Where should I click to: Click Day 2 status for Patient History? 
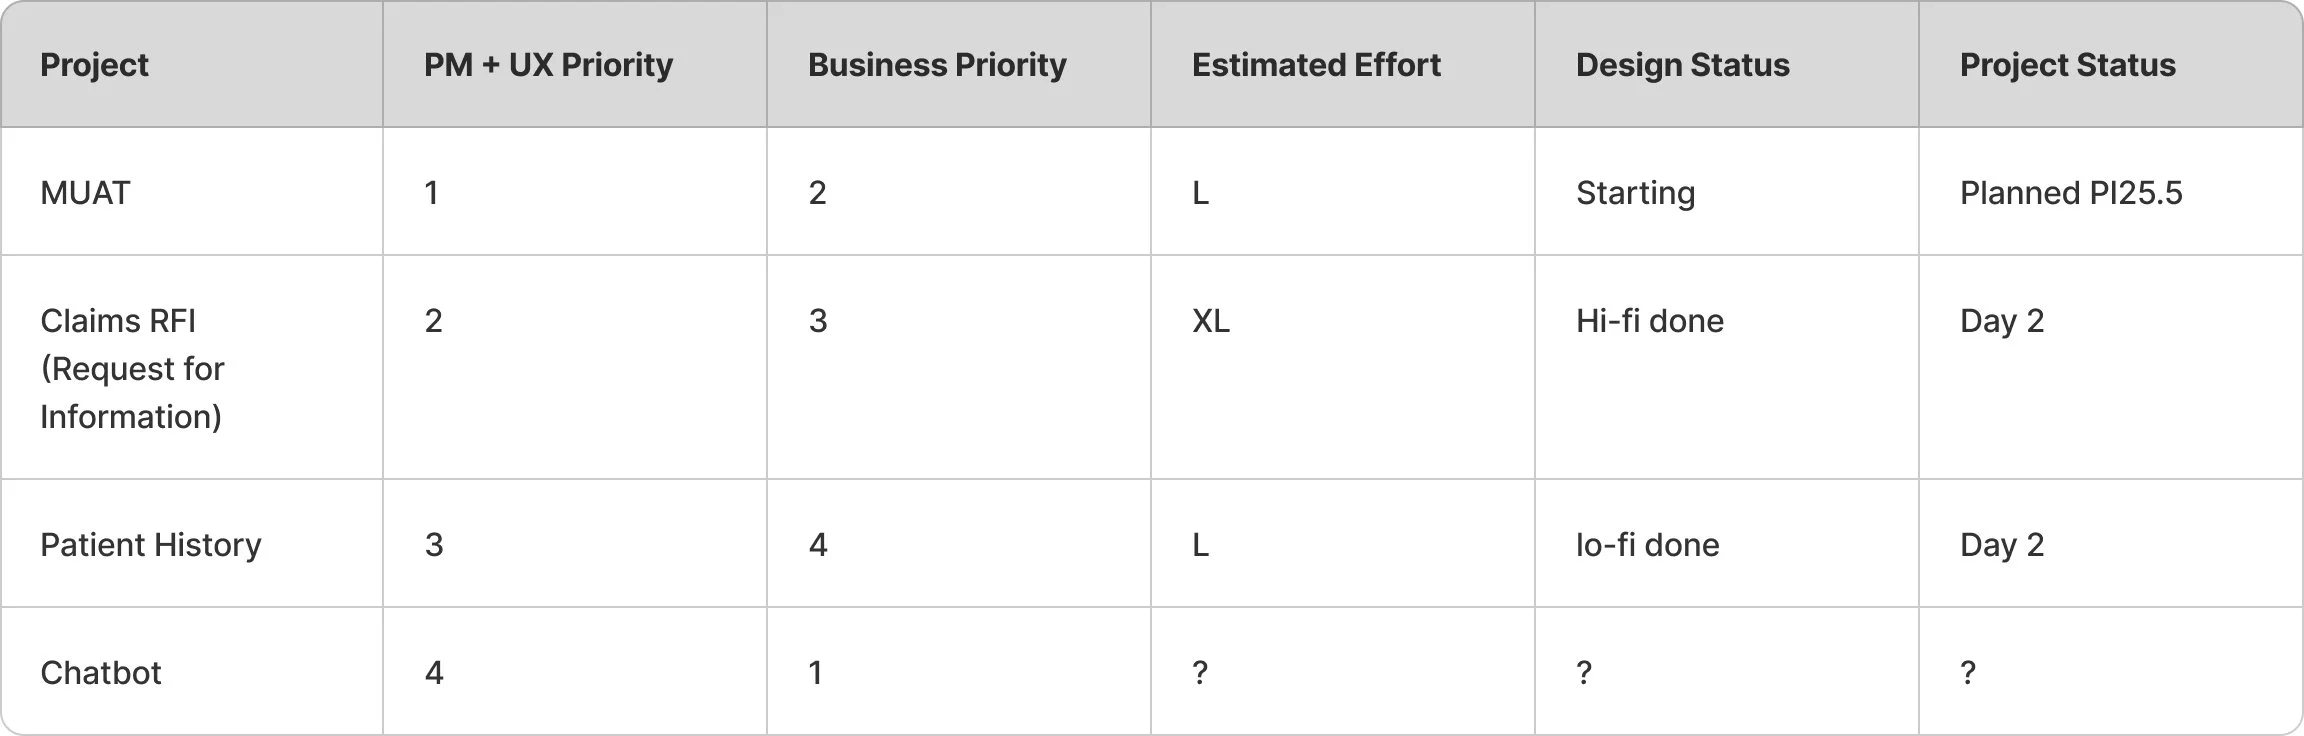coord(2002,544)
